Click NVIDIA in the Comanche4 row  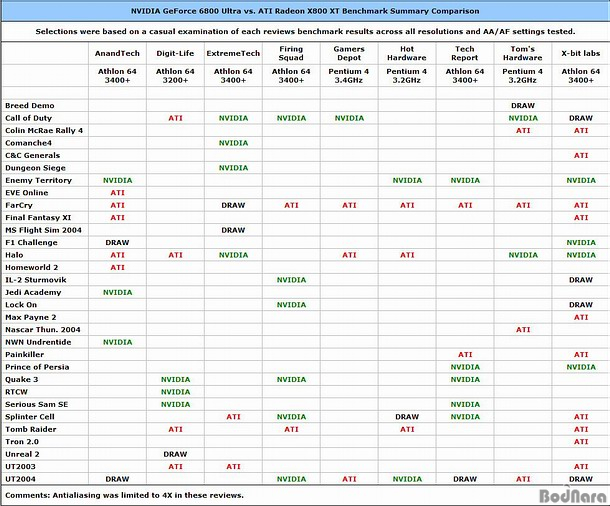point(233,143)
